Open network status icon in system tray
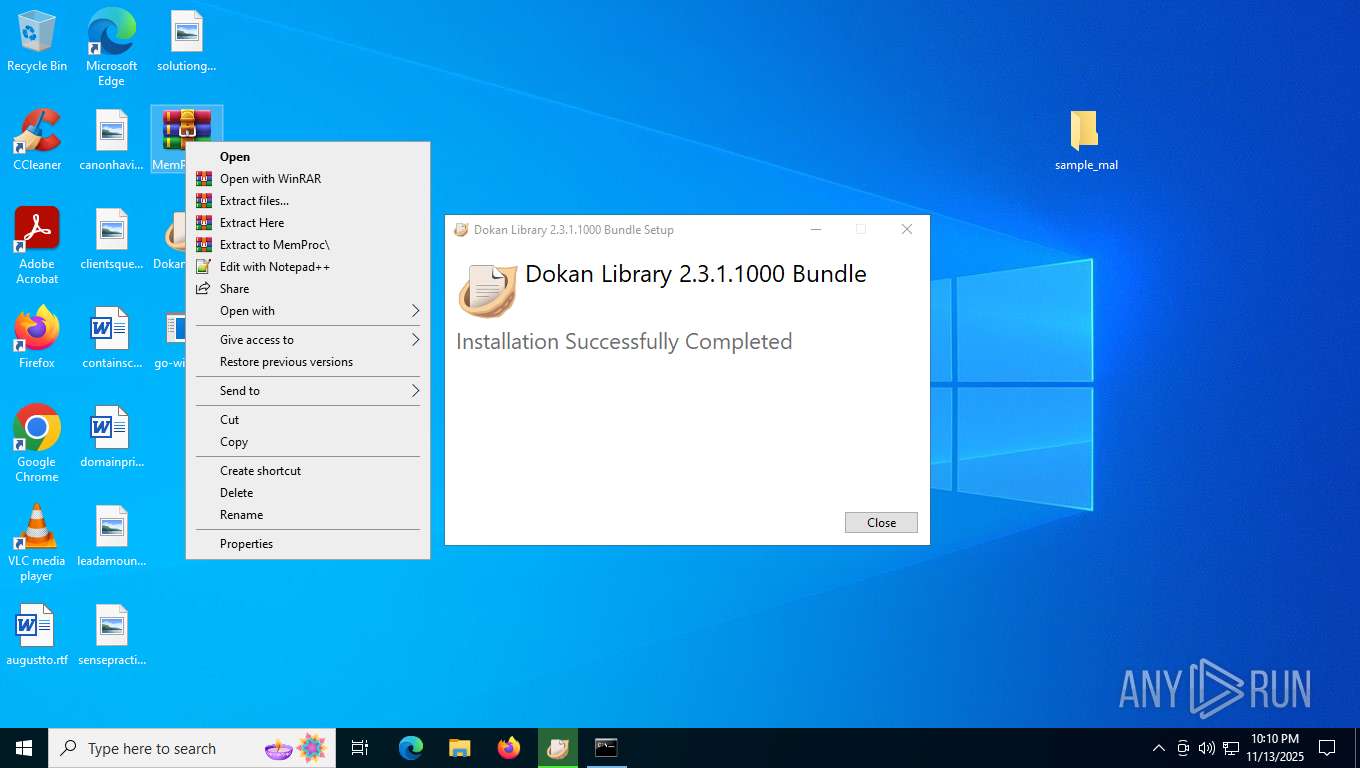 [1231, 748]
